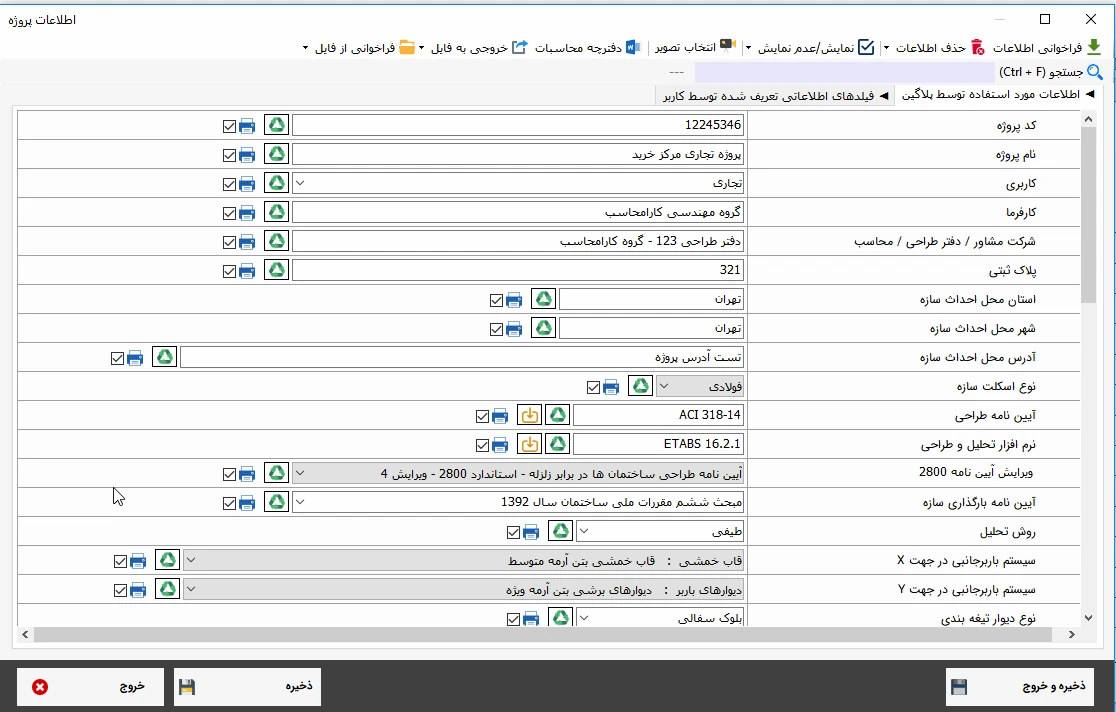
Task: Click the printer icon in نام پروژه row
Action: (247, 155)
